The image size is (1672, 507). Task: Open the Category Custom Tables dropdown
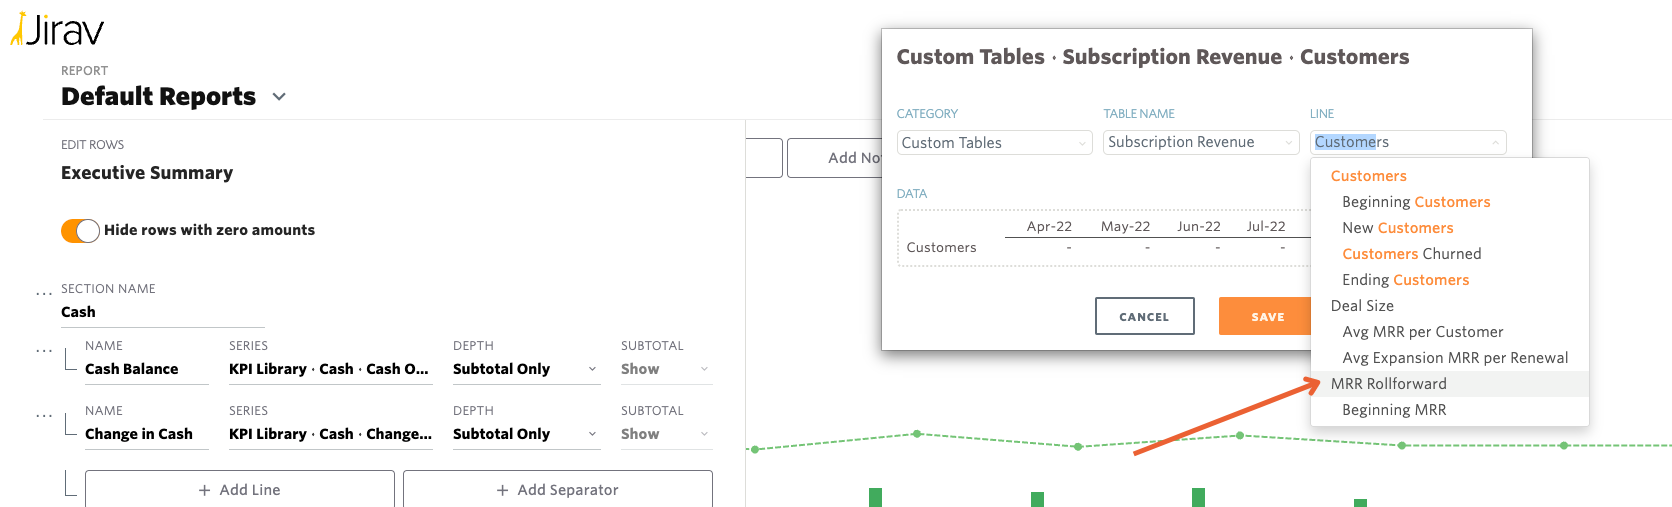pyautogui.click(x=993, y=143)
